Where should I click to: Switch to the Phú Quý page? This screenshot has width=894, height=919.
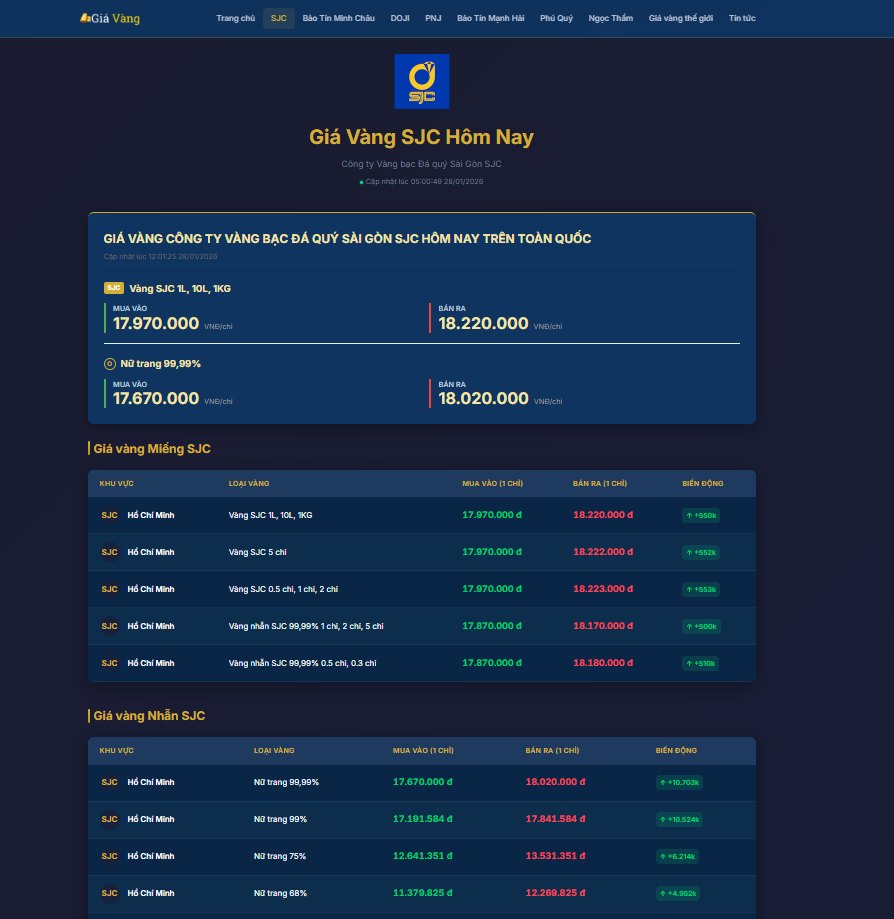pos(556,18)
